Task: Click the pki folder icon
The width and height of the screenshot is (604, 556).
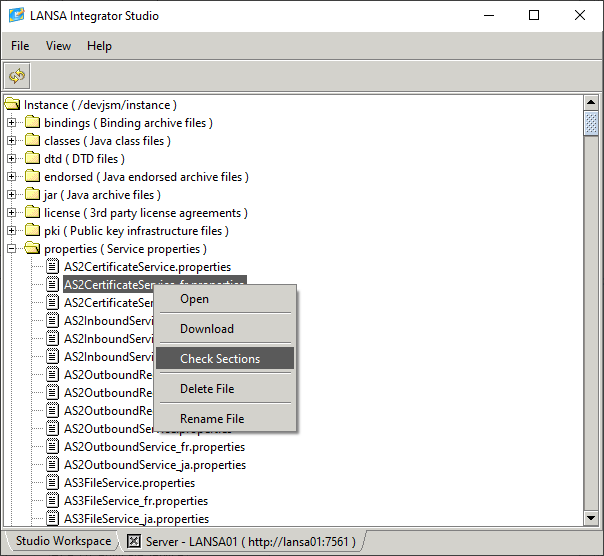Action: (32, 231)
